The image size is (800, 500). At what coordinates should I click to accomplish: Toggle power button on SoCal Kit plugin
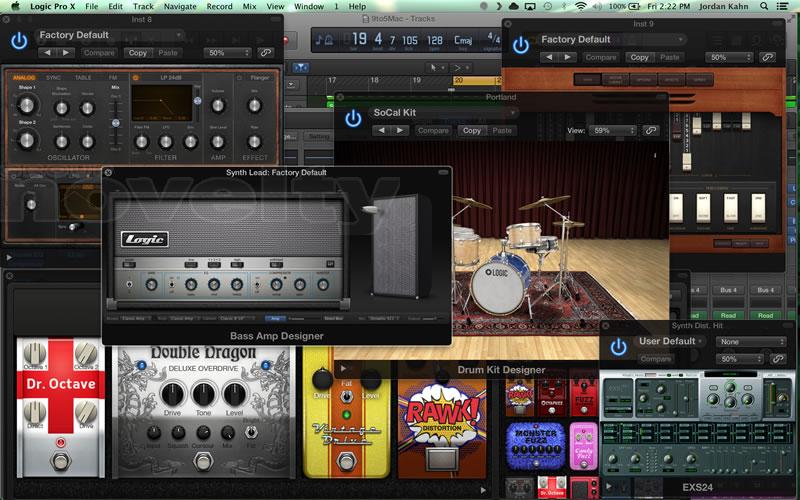(352, 118)
